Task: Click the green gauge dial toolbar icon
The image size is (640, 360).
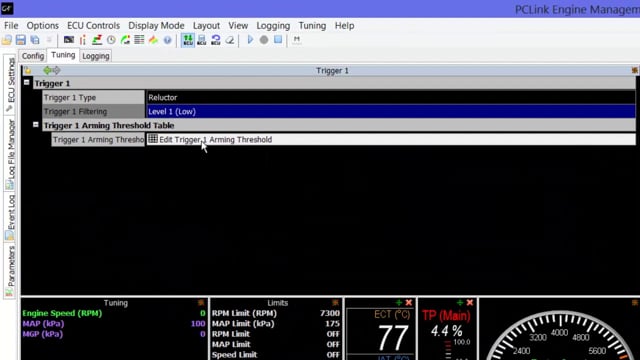Action: (125, 40)
